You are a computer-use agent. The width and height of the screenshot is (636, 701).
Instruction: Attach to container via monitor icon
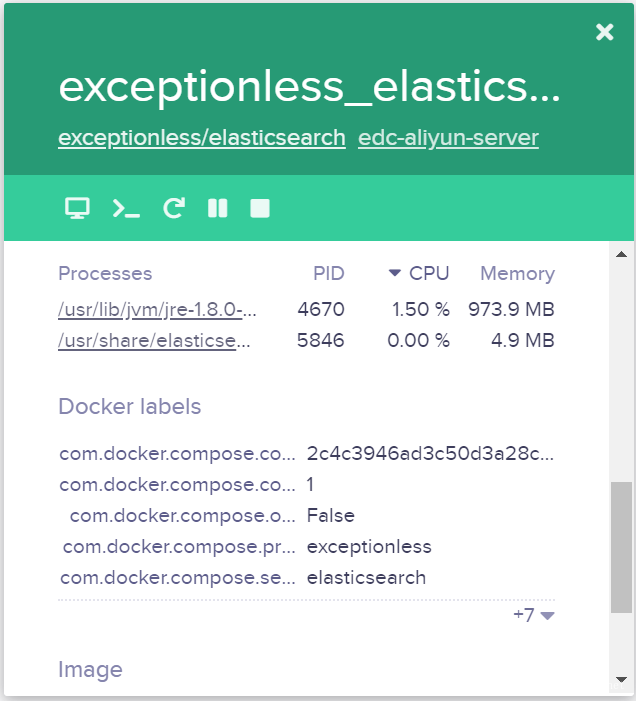(77, 208)
